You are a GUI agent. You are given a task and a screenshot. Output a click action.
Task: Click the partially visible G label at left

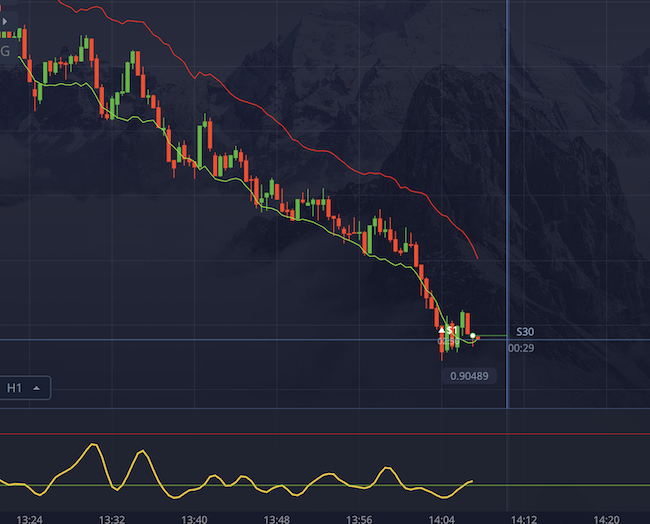tap(6, 51)
